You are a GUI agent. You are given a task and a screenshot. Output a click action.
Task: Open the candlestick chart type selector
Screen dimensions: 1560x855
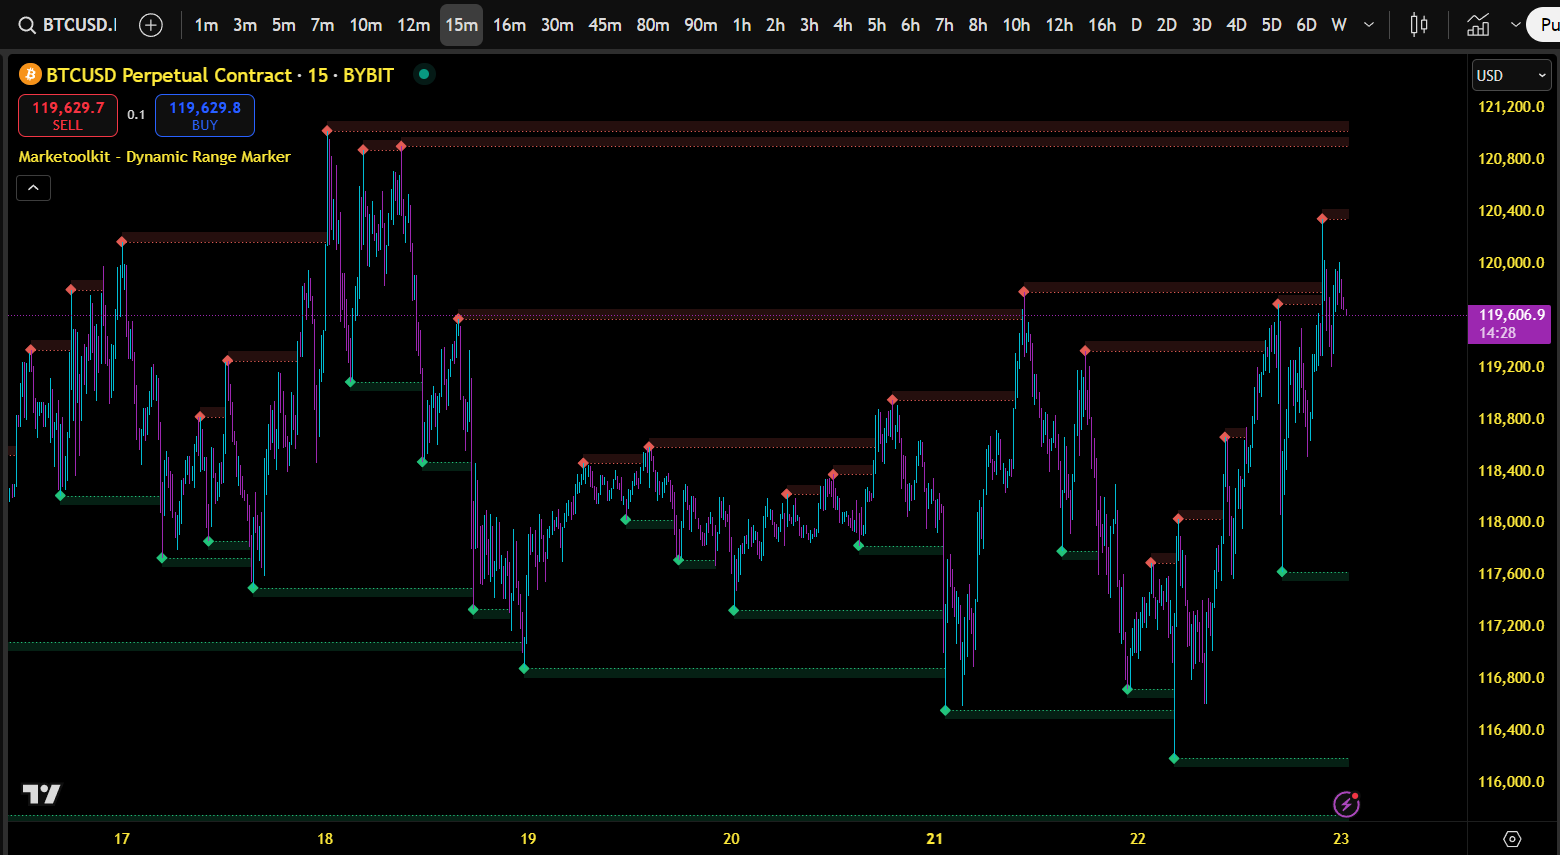pos(1418,25)
